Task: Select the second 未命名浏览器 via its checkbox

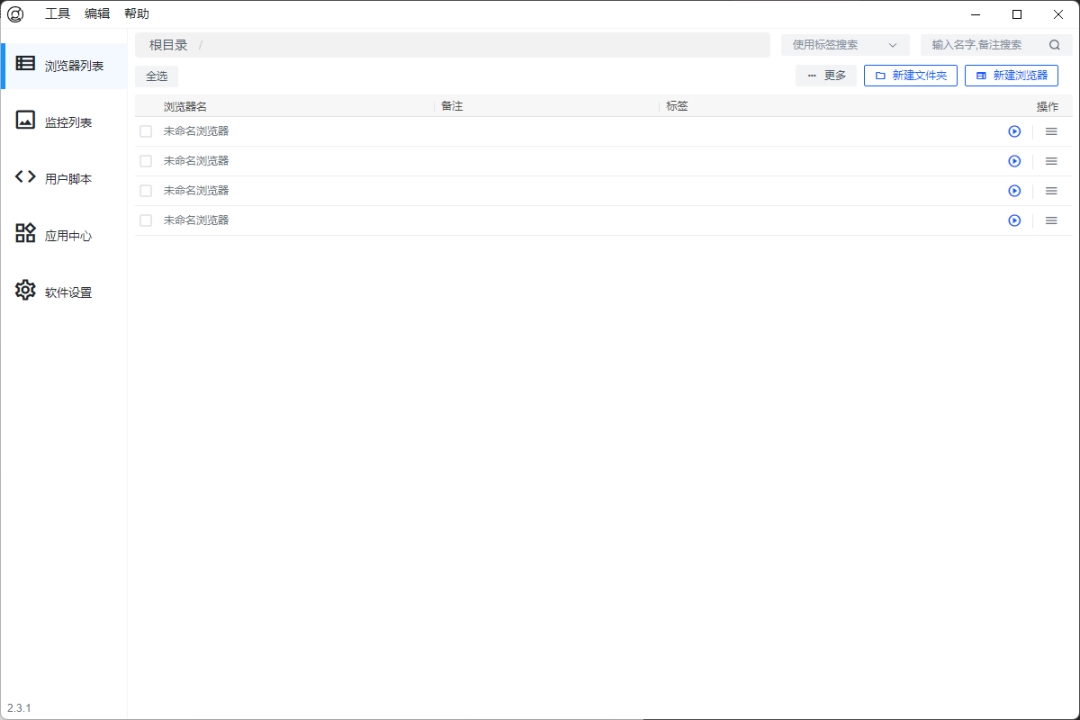Action: 145,161
